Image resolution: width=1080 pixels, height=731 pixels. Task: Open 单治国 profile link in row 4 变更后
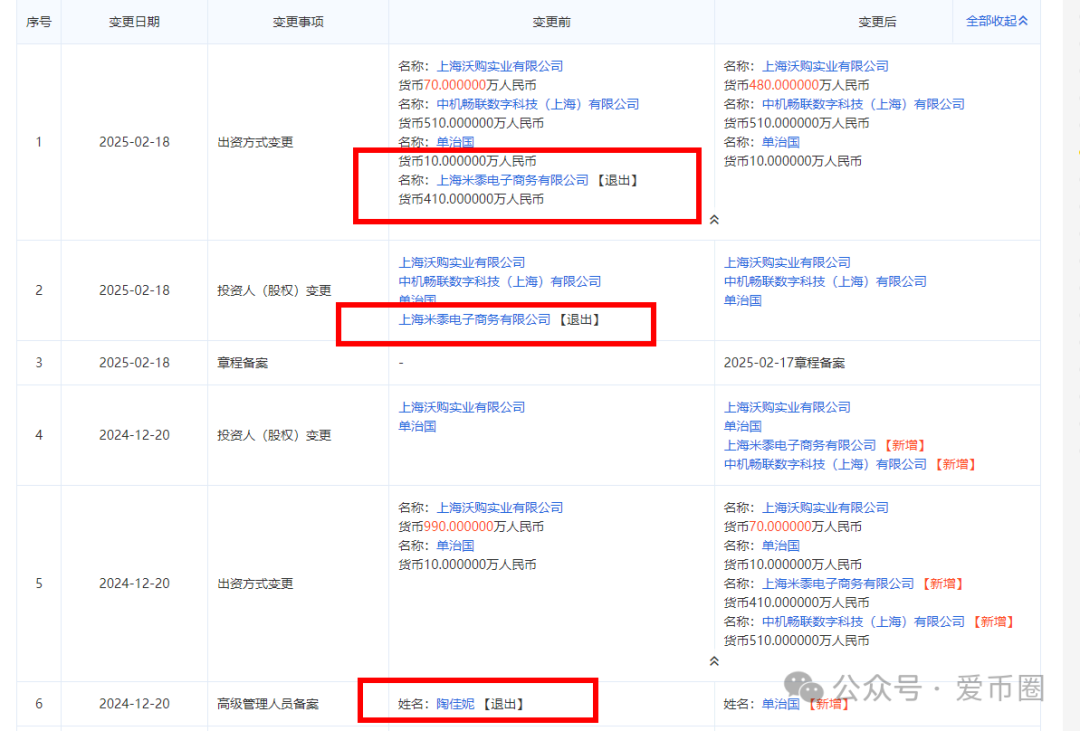click(743, 426)
